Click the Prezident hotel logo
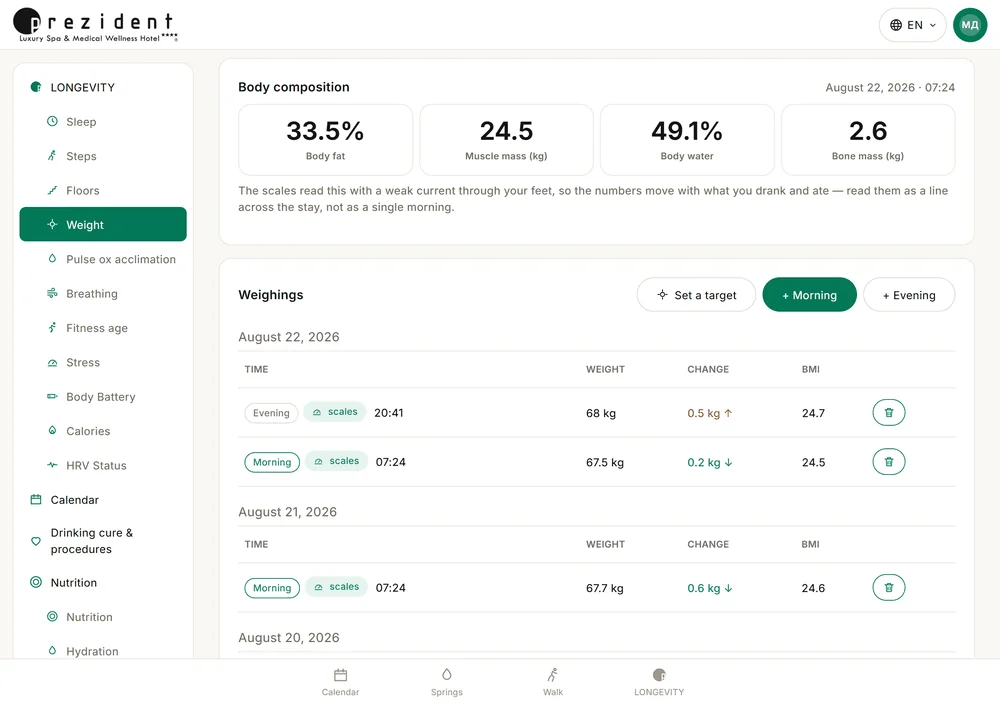 pos(96,26)
